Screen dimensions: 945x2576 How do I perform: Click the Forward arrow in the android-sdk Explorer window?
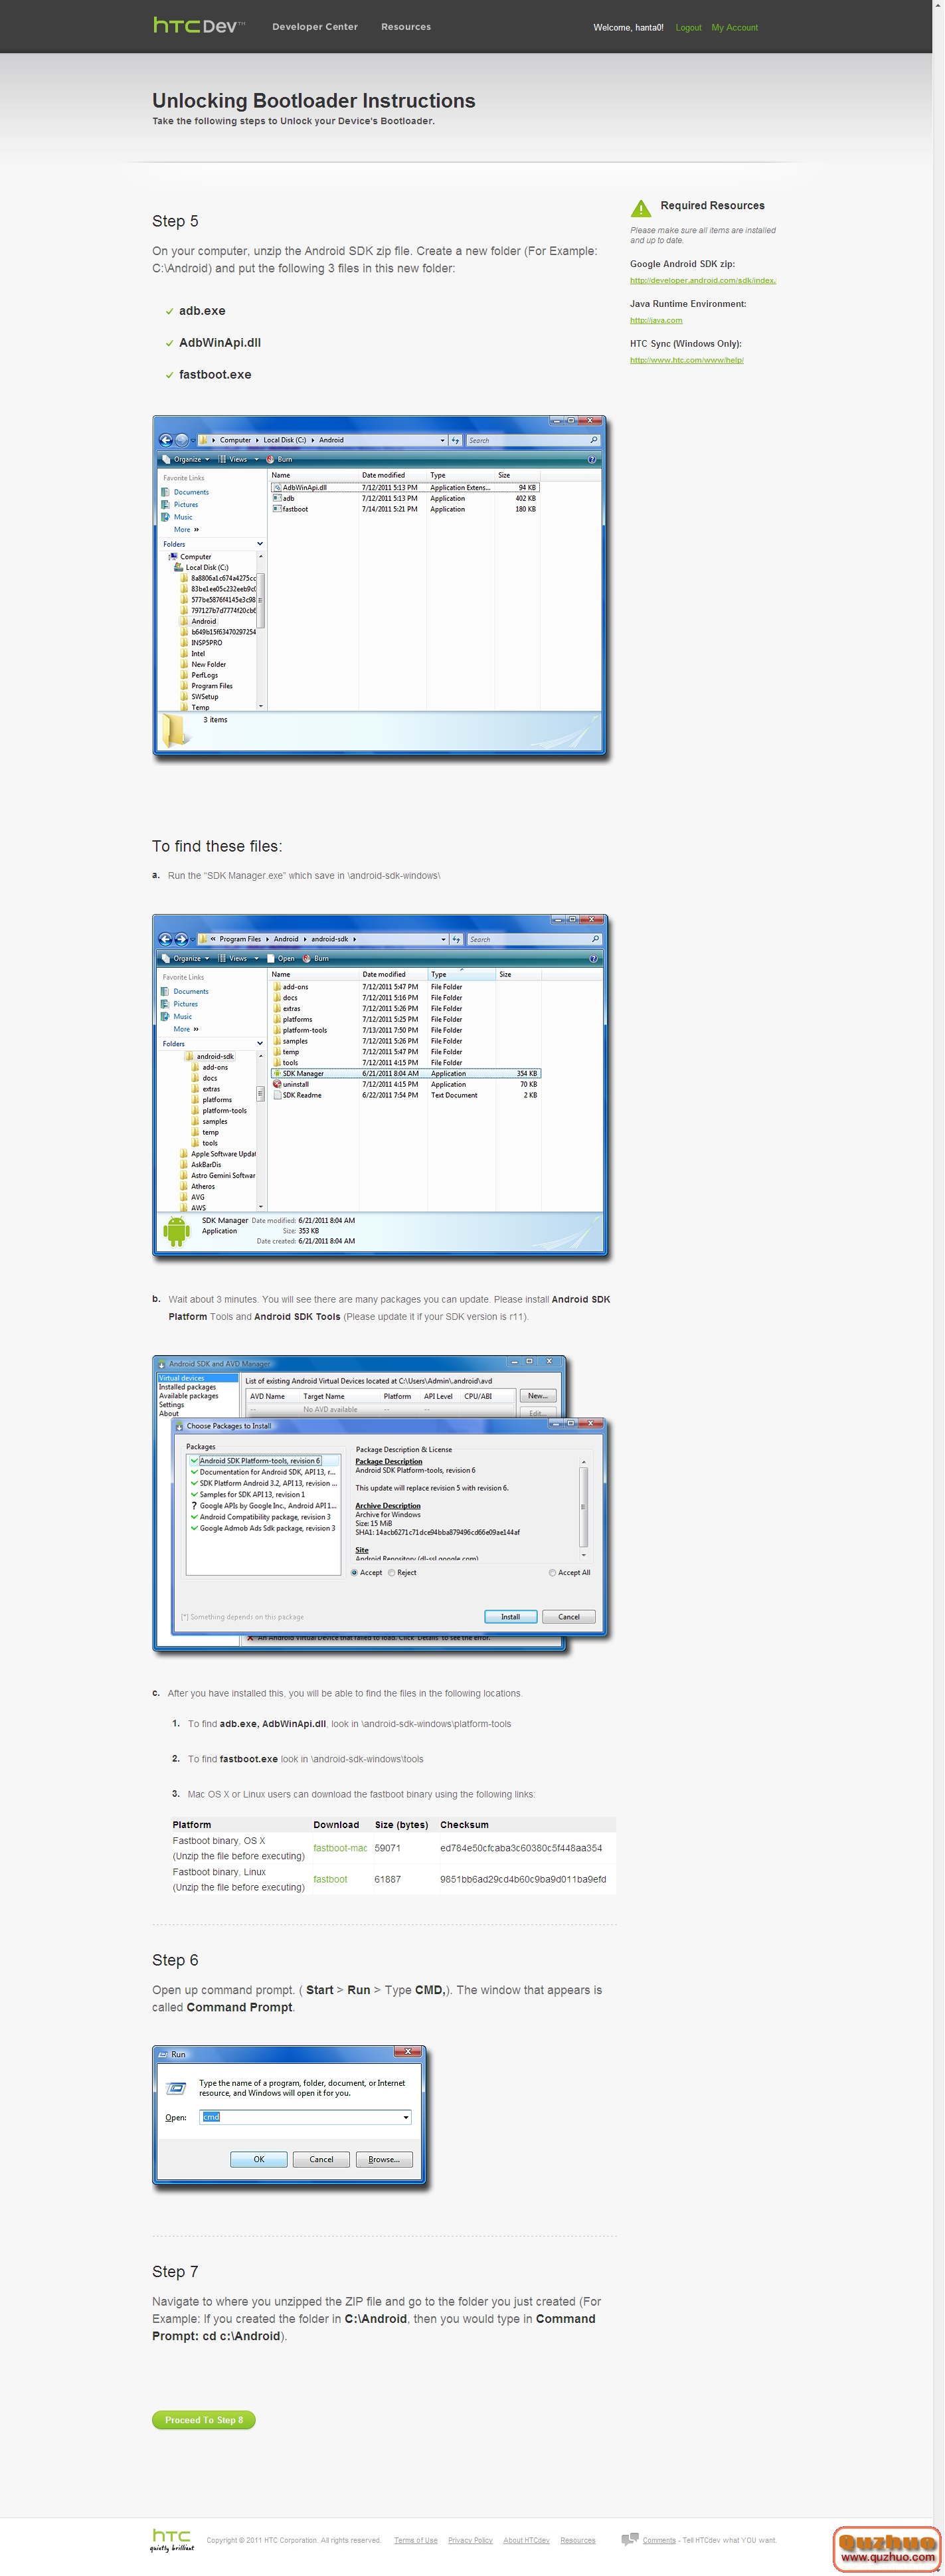(181, 939)
